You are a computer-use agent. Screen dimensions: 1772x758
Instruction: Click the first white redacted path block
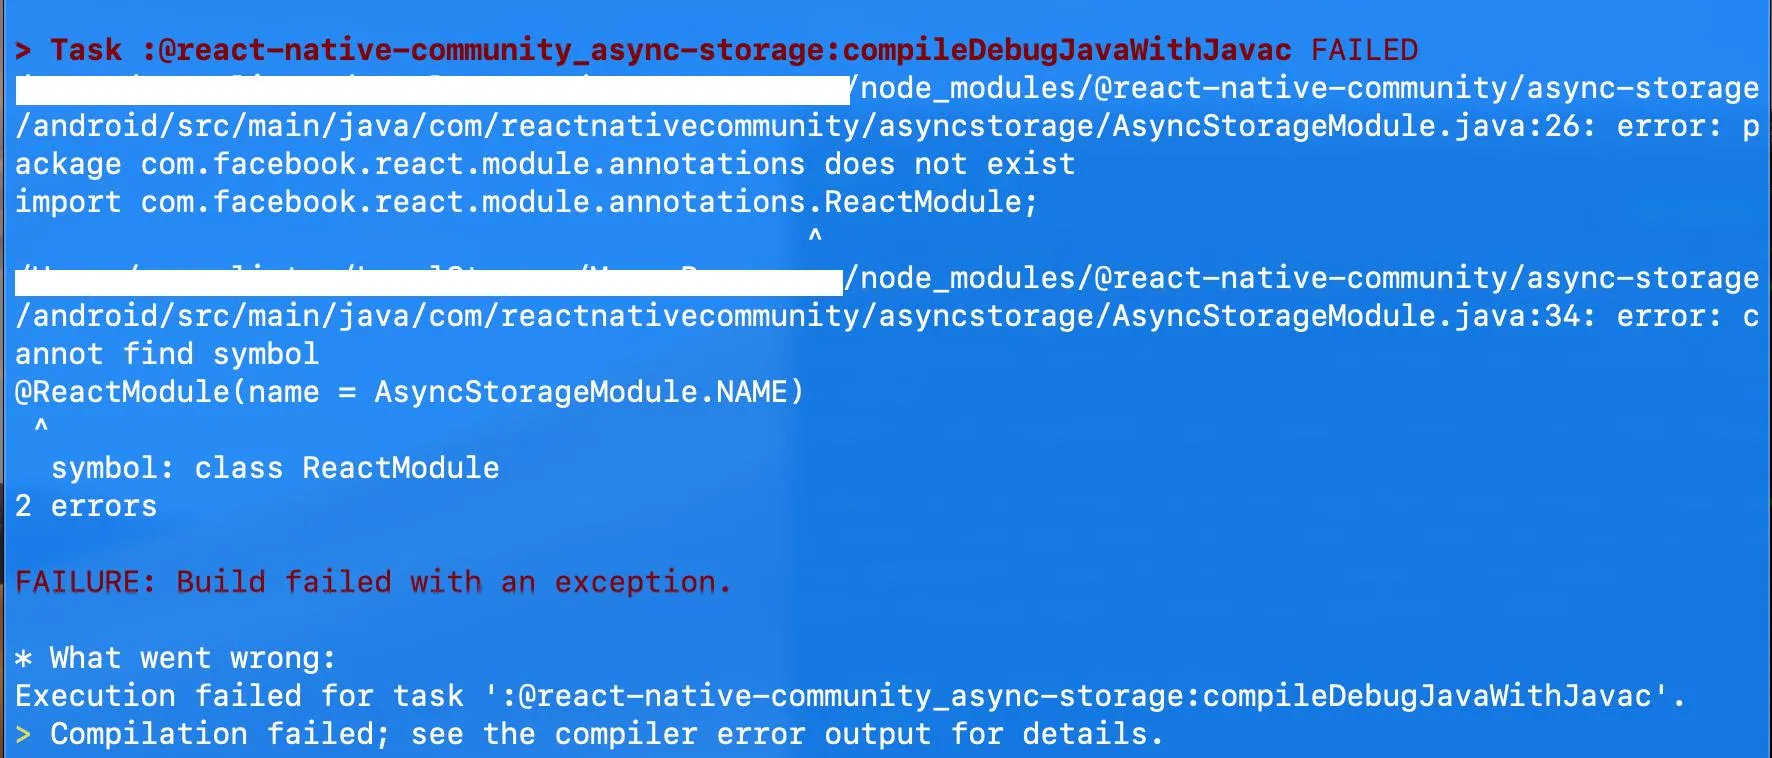click(432, 90)
